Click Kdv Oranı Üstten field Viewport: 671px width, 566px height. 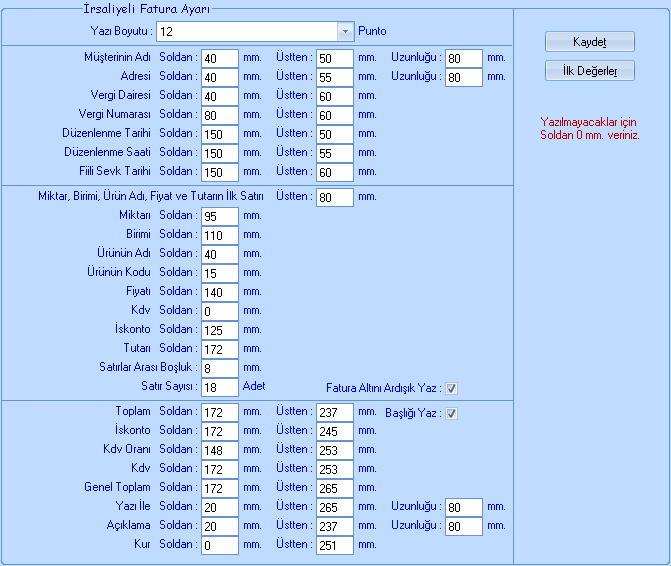[x=335, y=450]
